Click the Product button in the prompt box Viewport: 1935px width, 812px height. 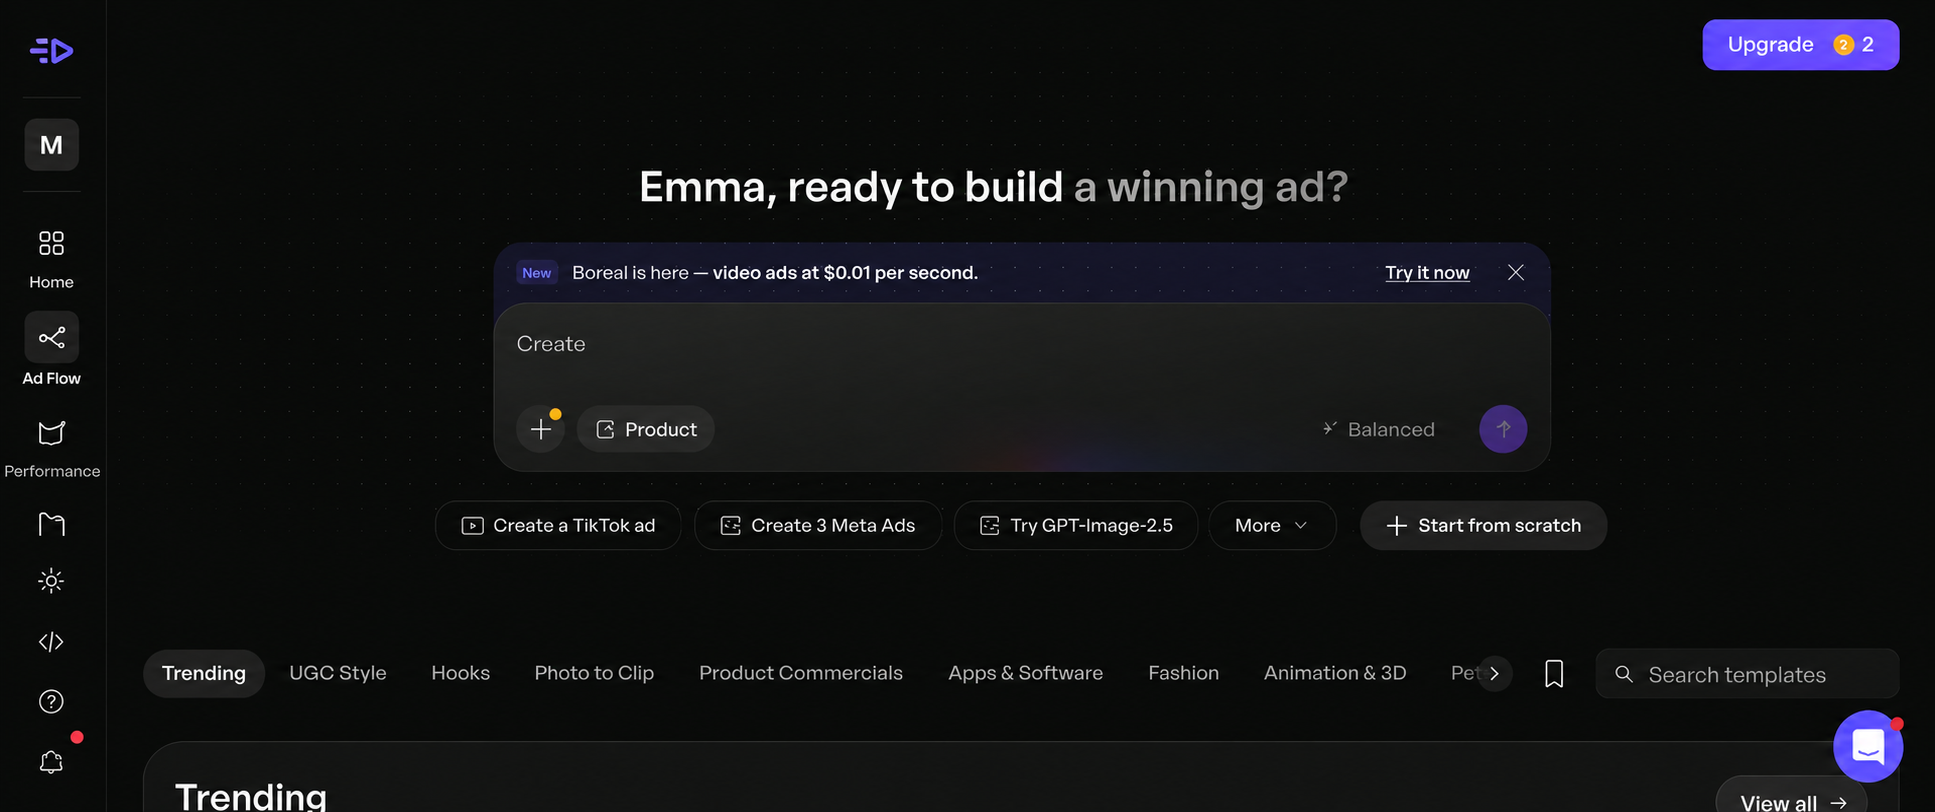[646, 429]
